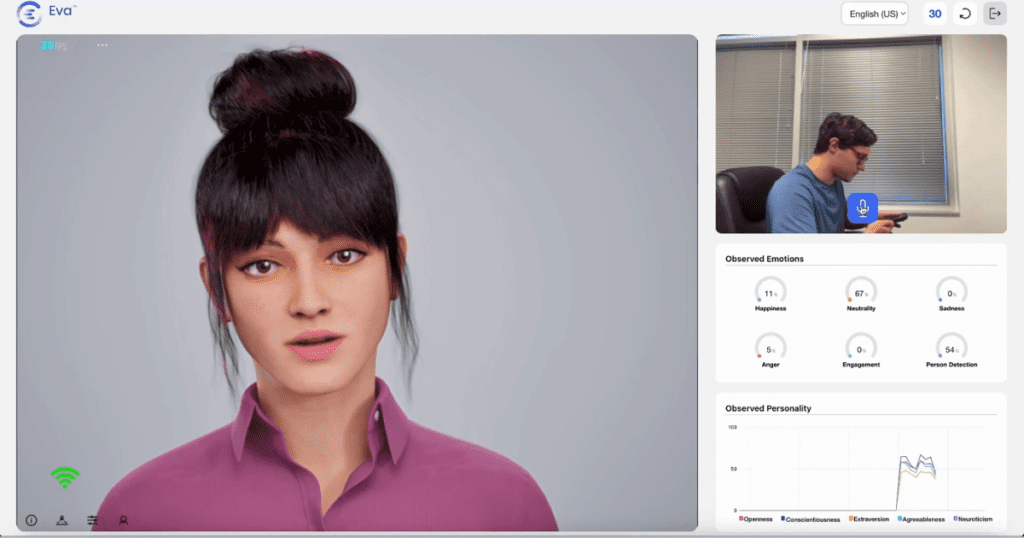1024x538 pixels.
Task: Click the green Wi-Fi connection indicator
Action: 65,478
